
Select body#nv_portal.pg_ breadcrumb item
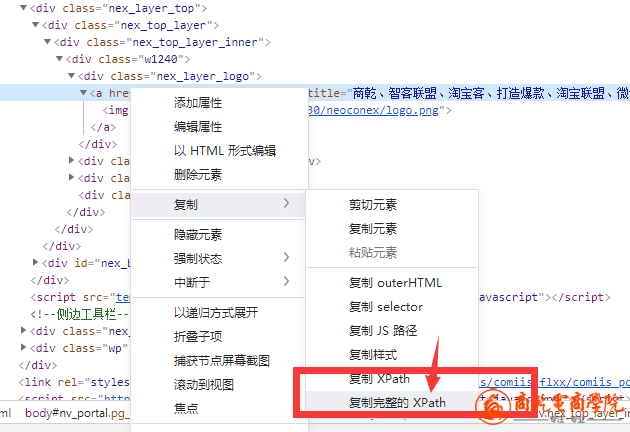tap(77, 413)
